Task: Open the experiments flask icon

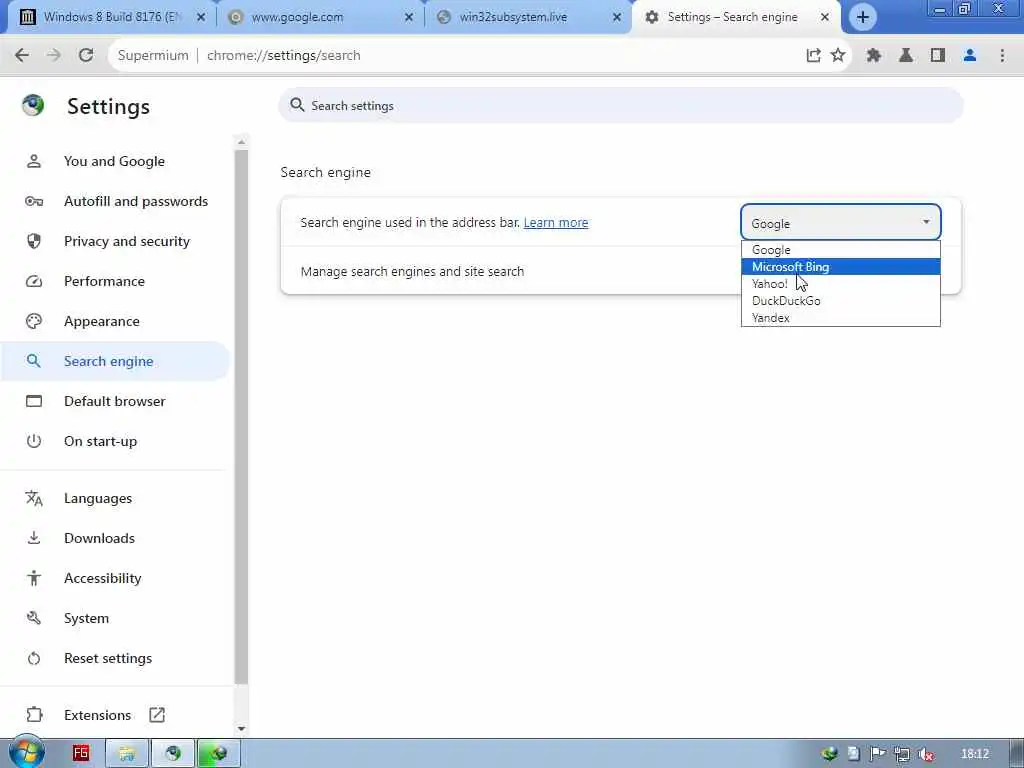Action: click(906, 56)
